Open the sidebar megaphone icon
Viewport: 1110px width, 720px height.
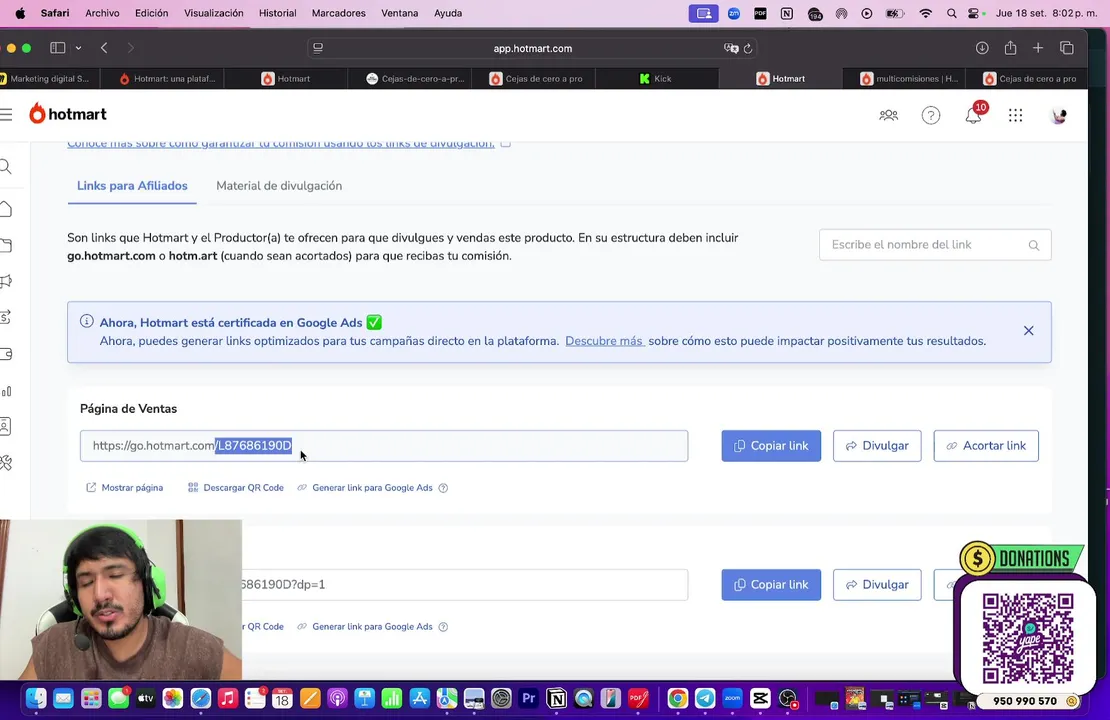pos(6,281)
